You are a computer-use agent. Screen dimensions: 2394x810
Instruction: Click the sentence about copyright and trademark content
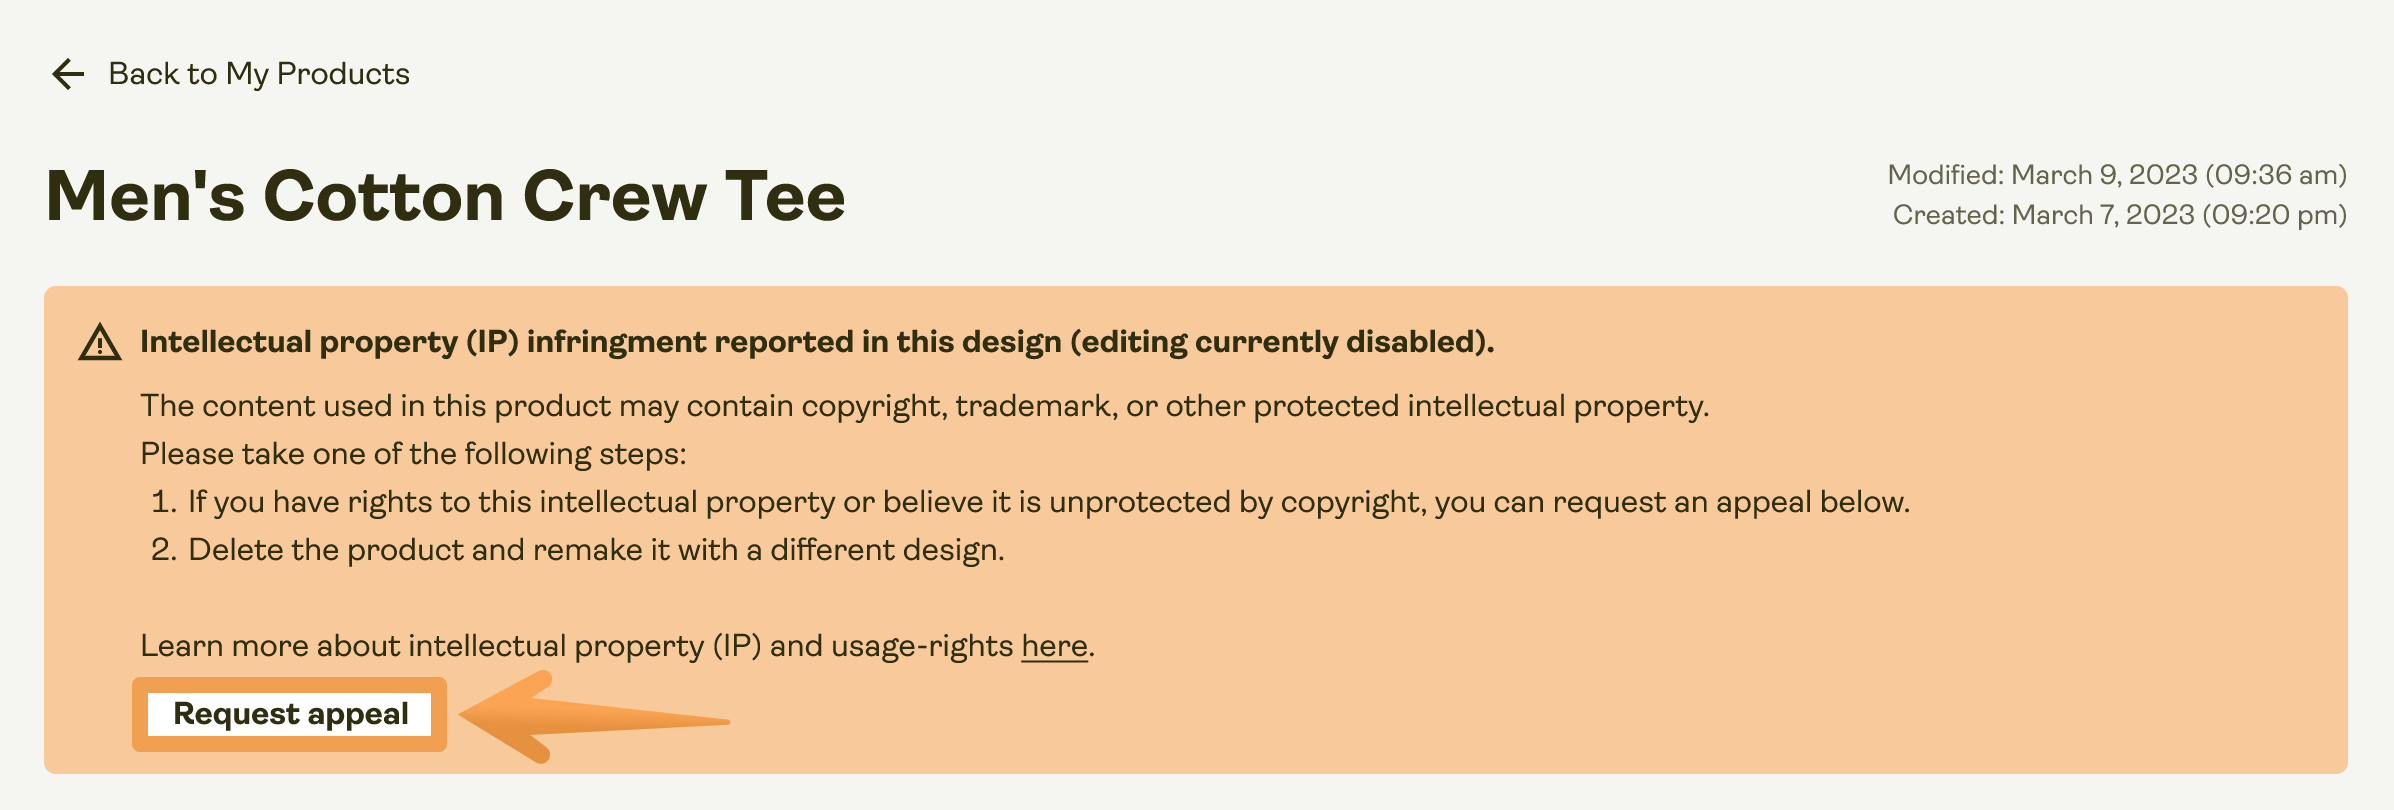click(x=925, y=406)
